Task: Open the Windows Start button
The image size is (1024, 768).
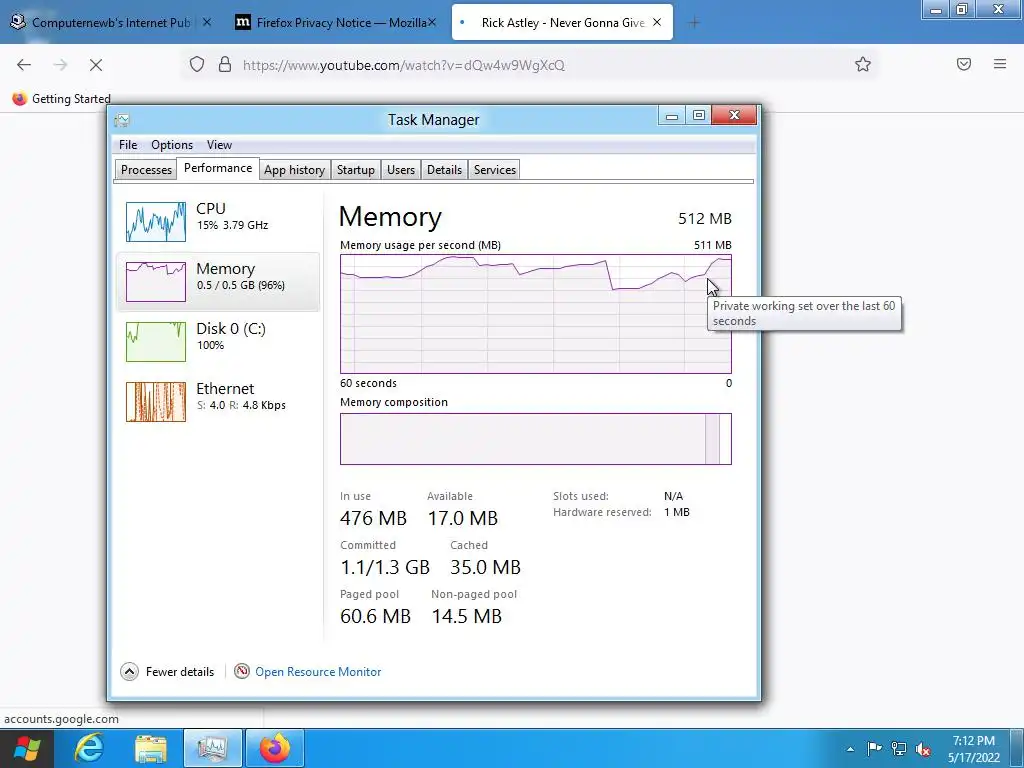Action: coord(27,748)
